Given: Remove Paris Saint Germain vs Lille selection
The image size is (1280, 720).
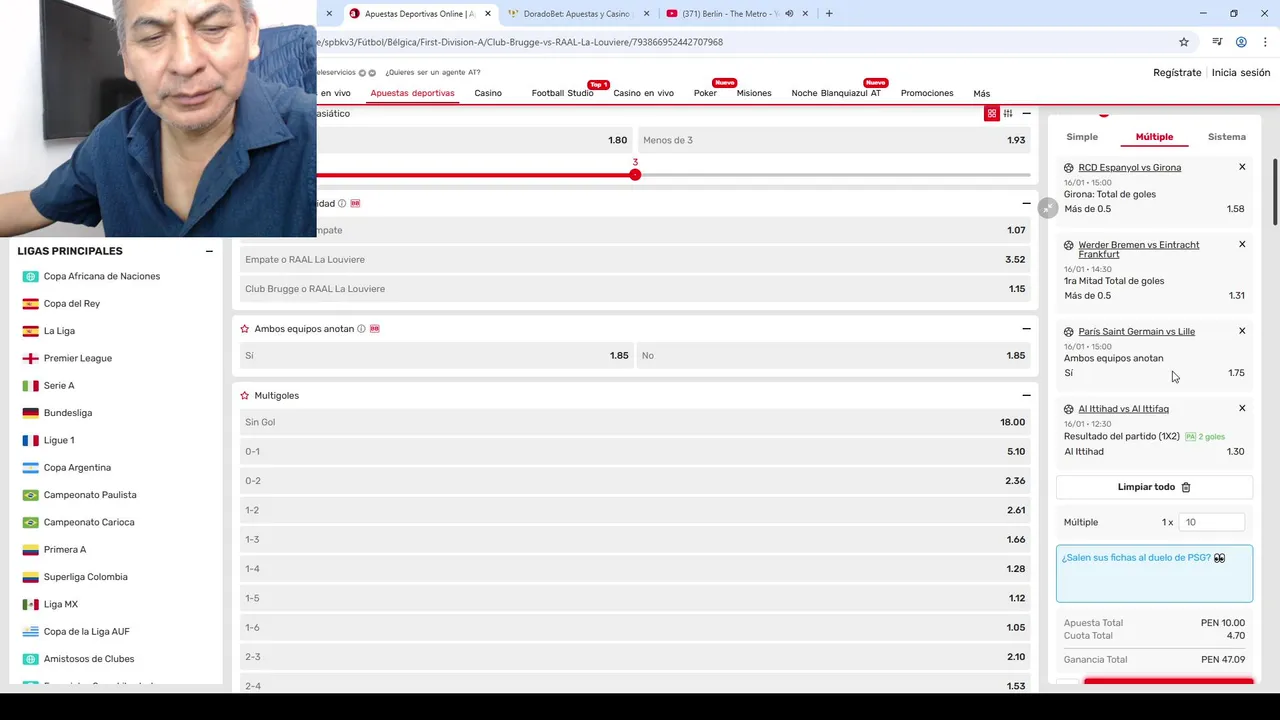Looking at the screenshot, I should point(1242,331).
